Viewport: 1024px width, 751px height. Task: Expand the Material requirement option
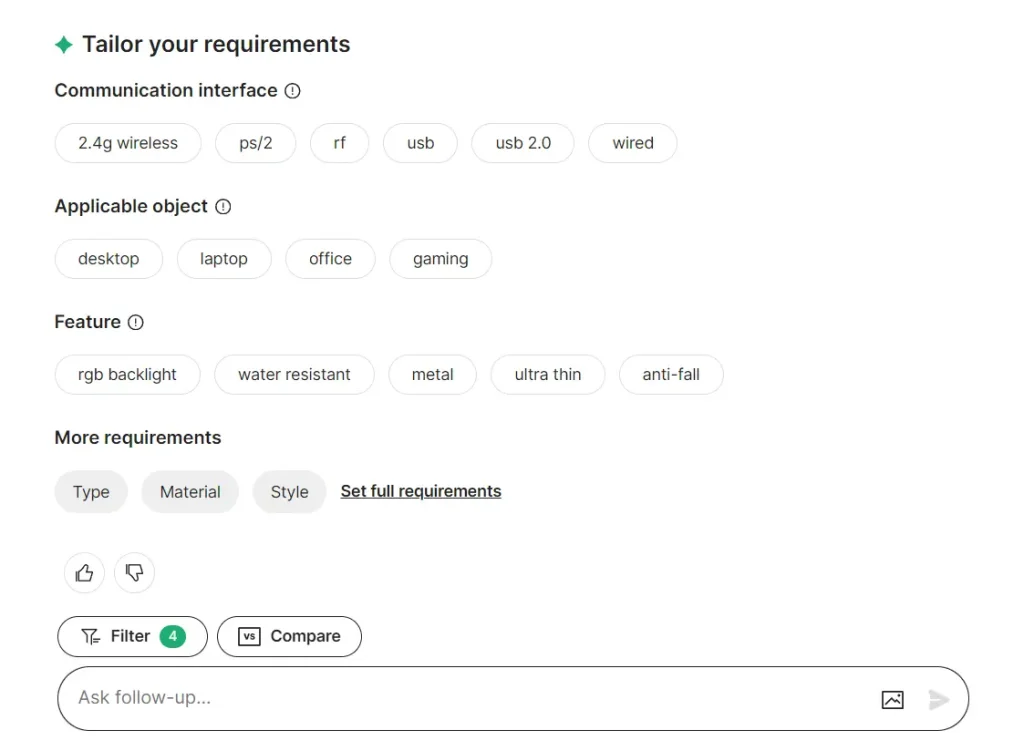tap(190, 492)
